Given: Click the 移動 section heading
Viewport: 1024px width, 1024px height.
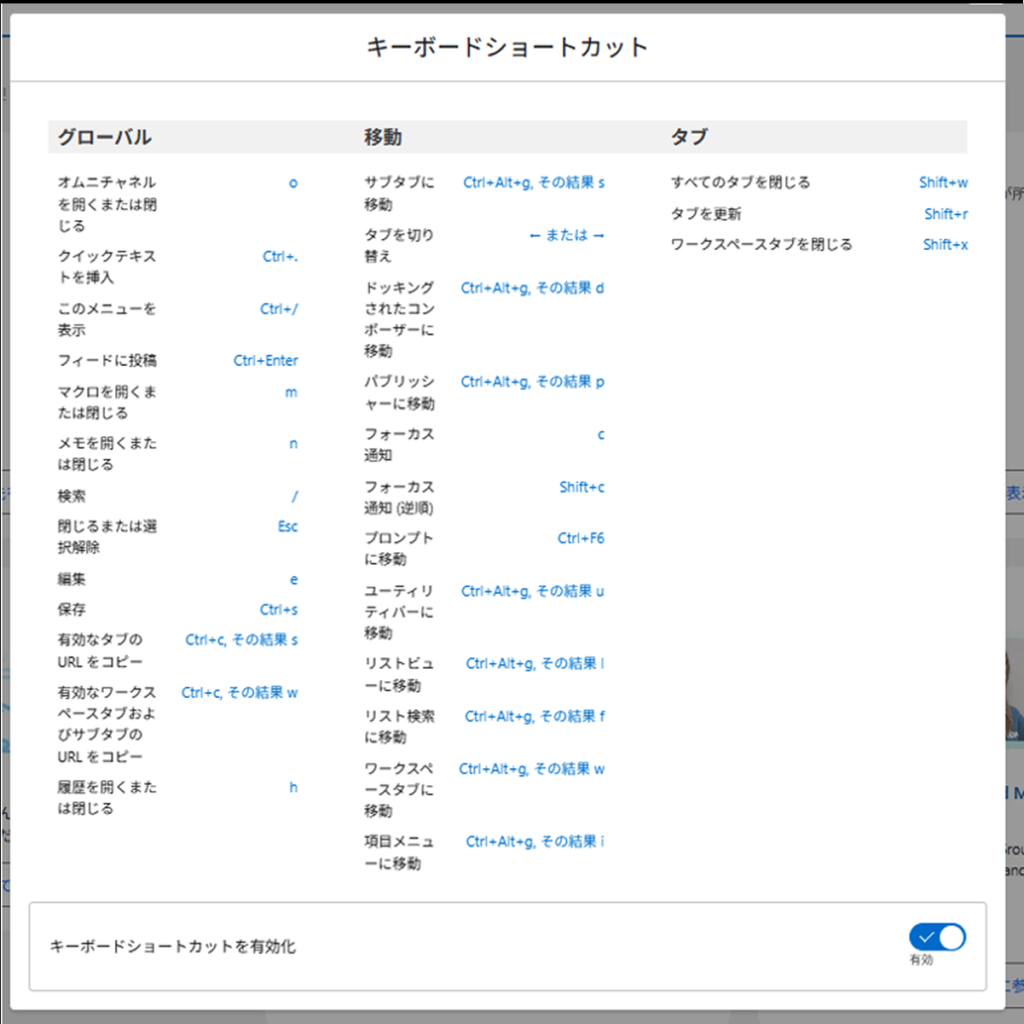Looking at the screenshot, I should pyautogui.click(x=383, y=137).
